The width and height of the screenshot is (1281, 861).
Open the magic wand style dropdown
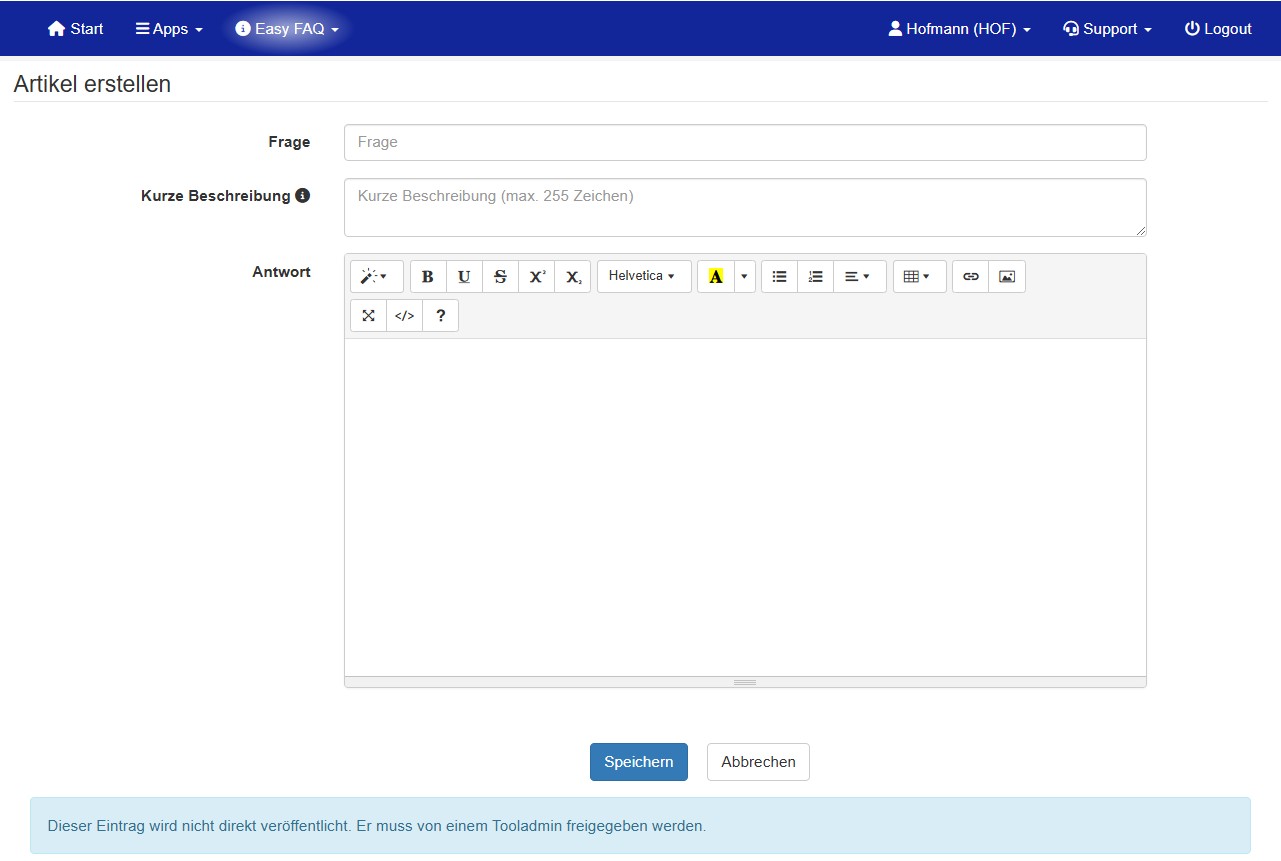coord(377,277)
